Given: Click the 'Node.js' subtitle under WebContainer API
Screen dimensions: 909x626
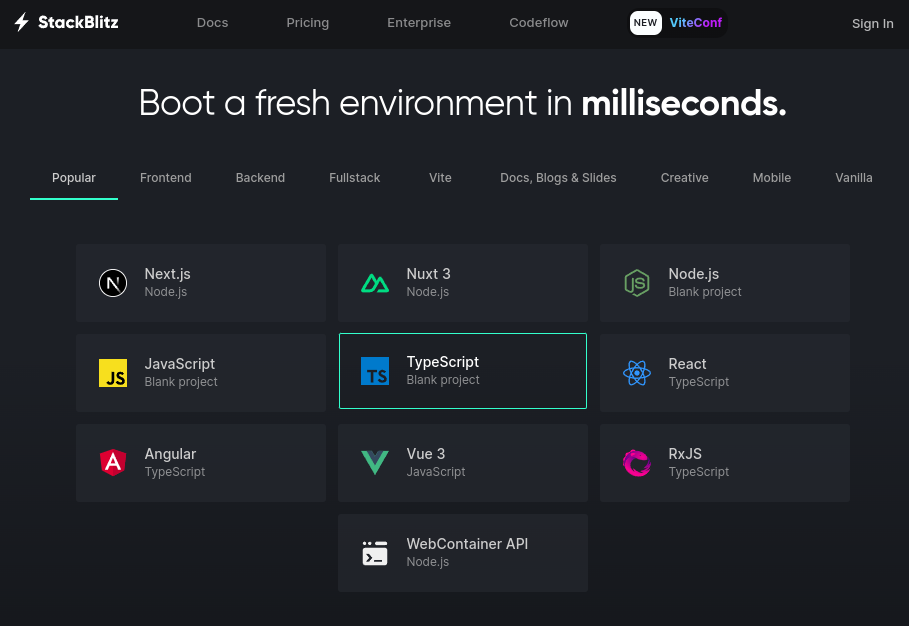Looking at the screenshot, I should pos(428,562).
